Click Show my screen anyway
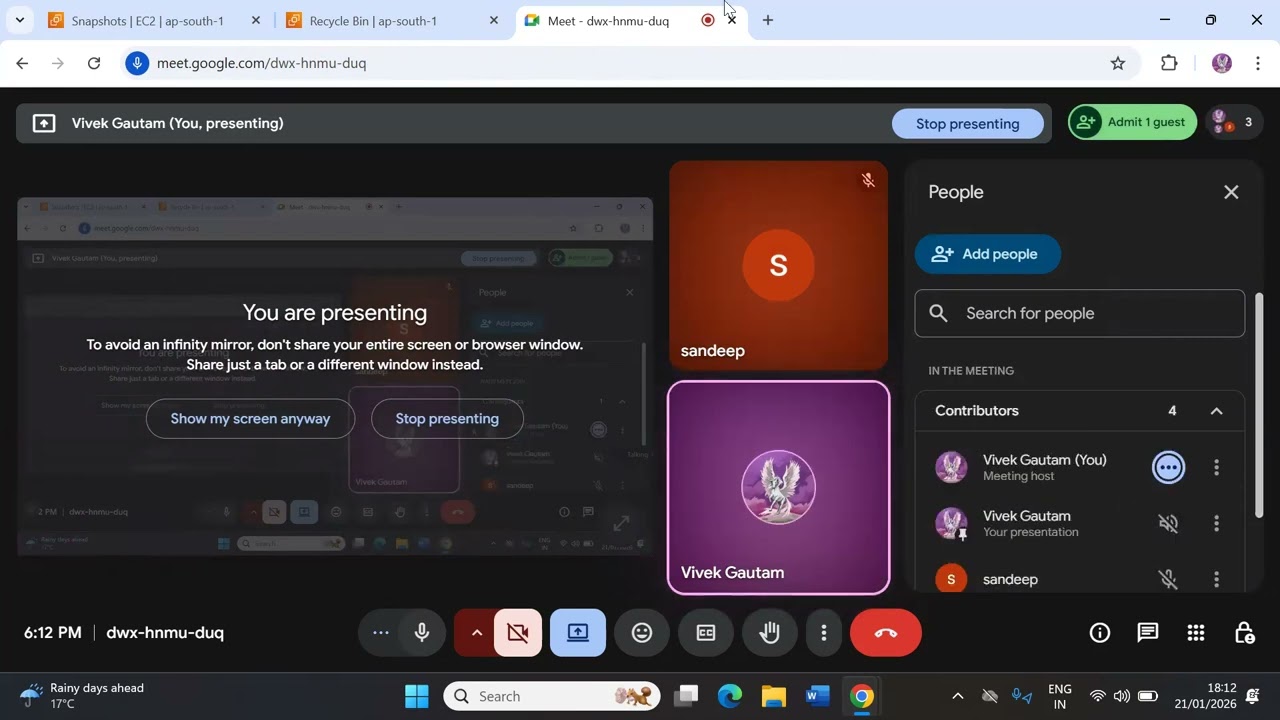The width and height of the screenshot is (1280, 720). click(250, 419)
